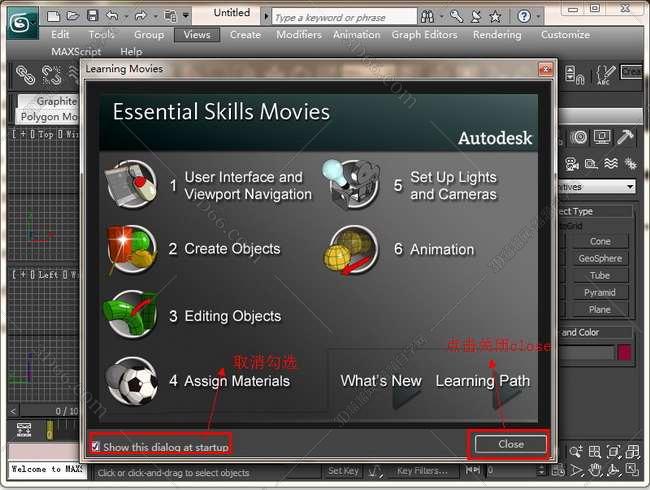Open the Views menu
The image size is (650, 490).
click(x=197, y=35)
